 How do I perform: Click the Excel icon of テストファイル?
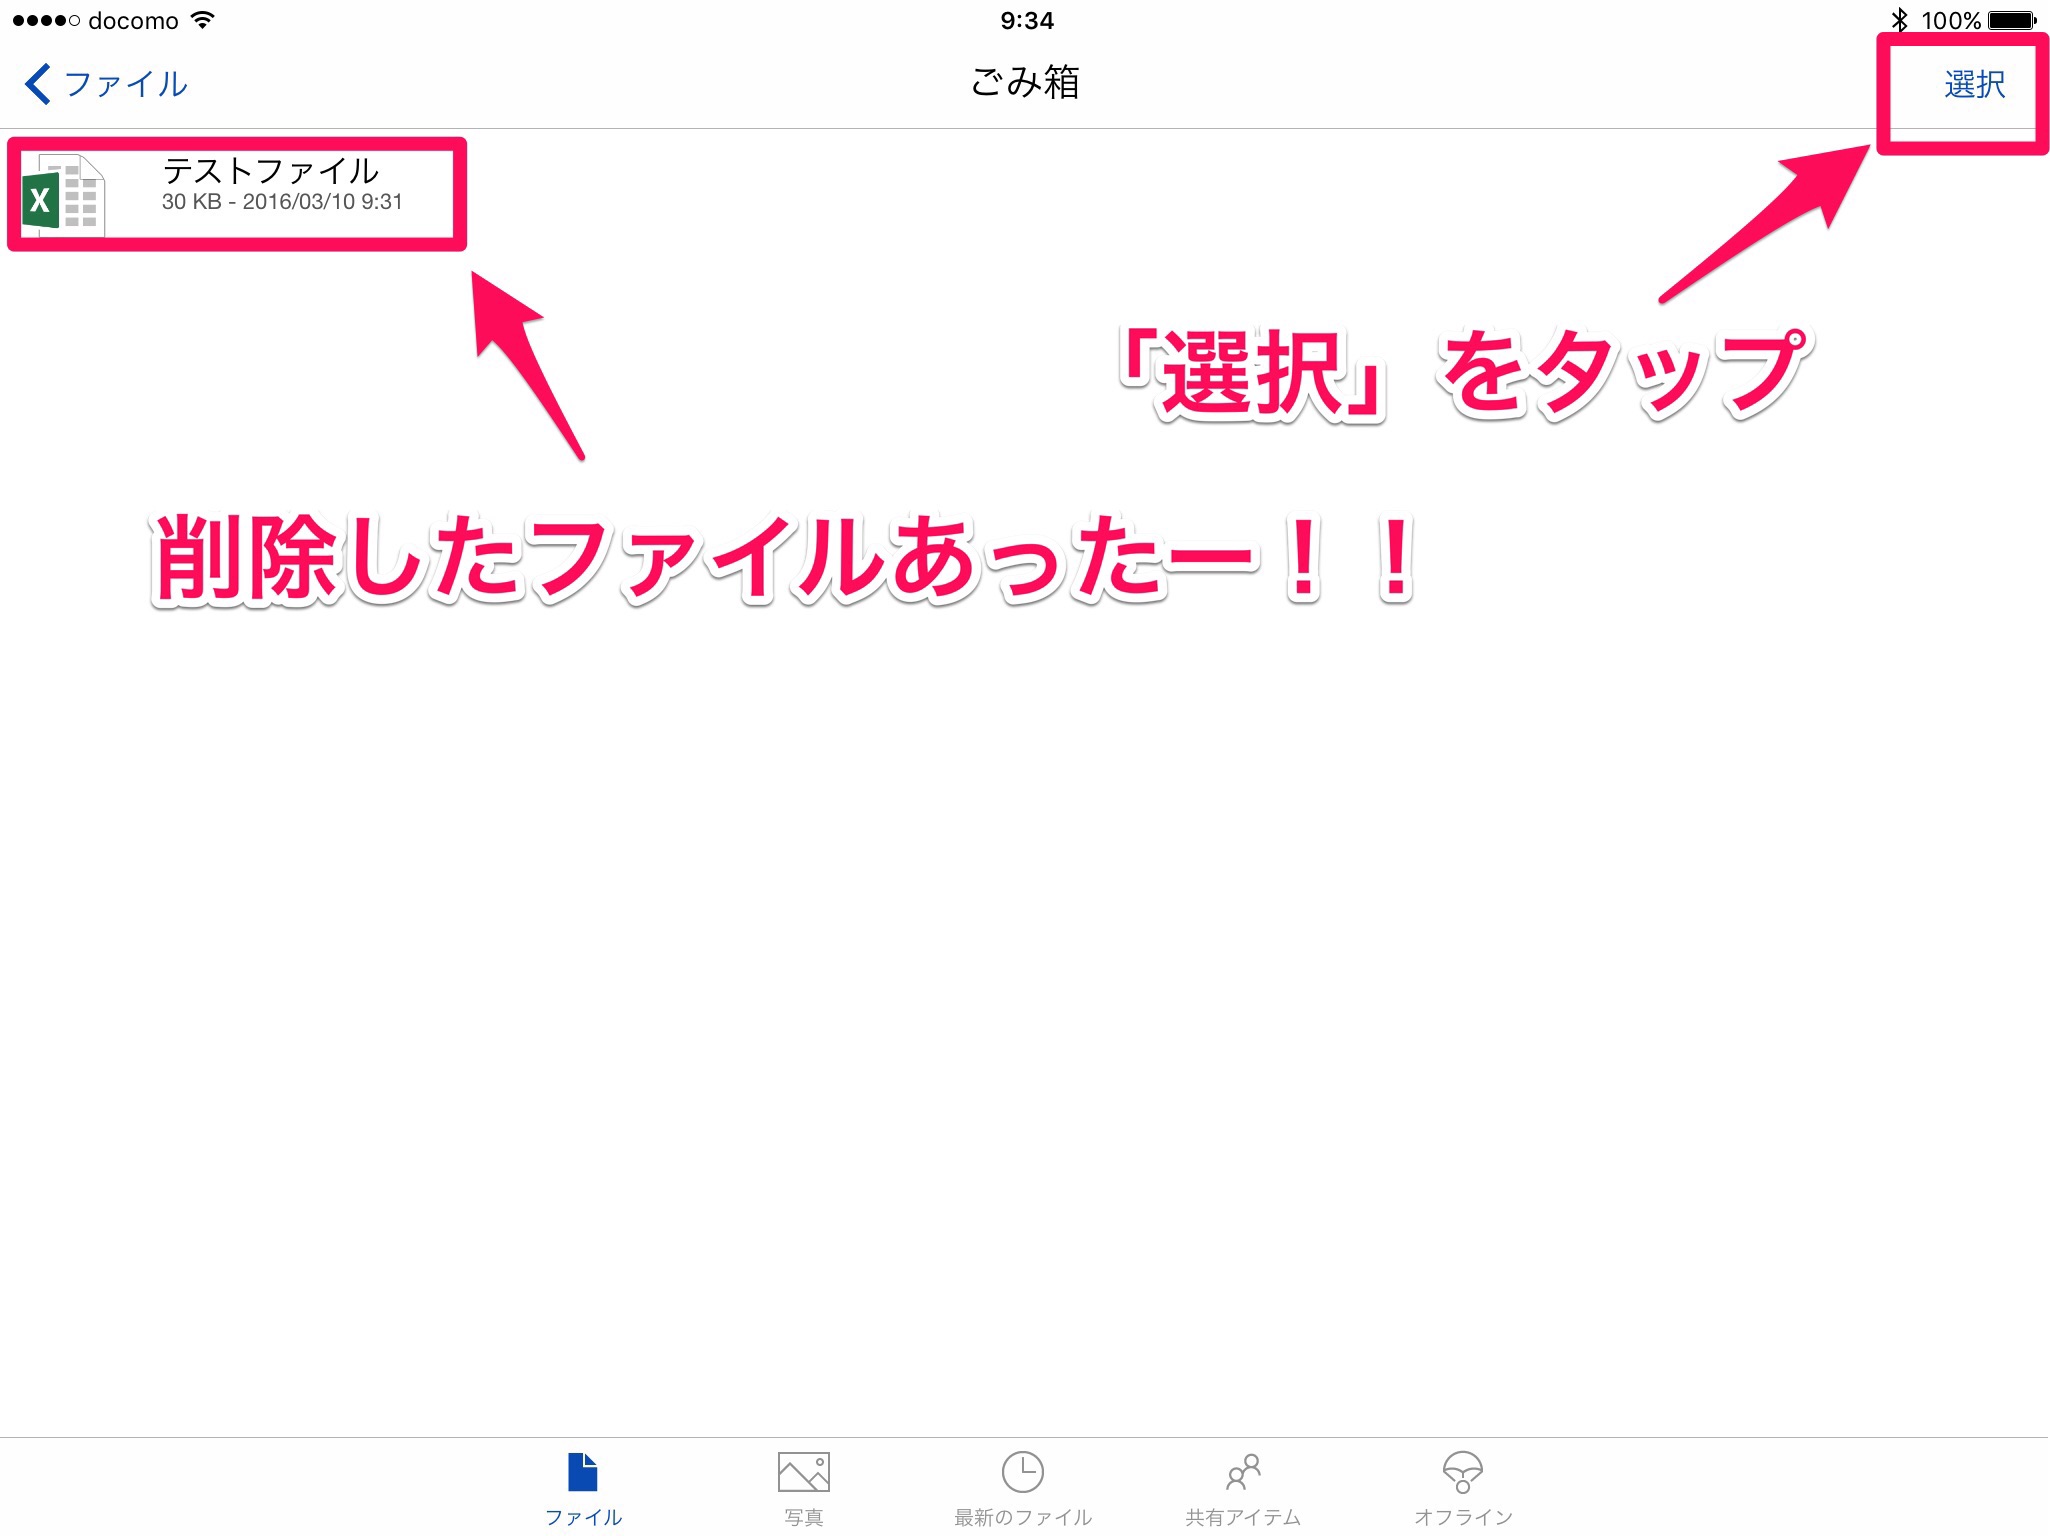click(62, 196)
